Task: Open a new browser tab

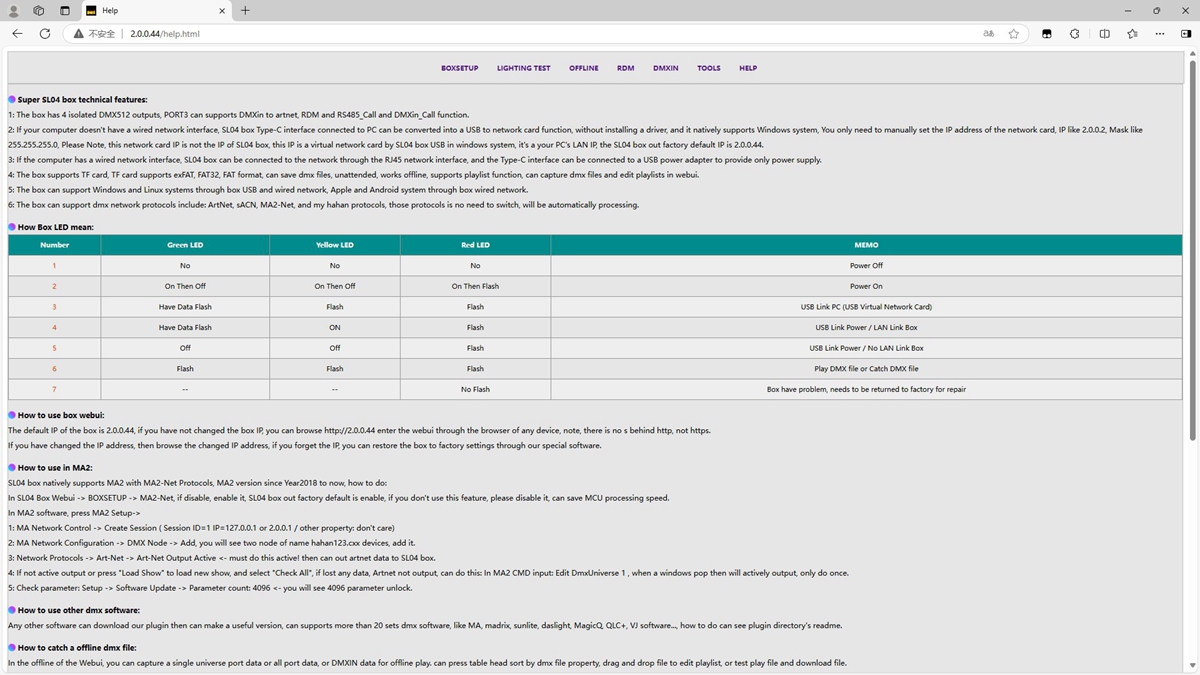Action: pos(245,10)
